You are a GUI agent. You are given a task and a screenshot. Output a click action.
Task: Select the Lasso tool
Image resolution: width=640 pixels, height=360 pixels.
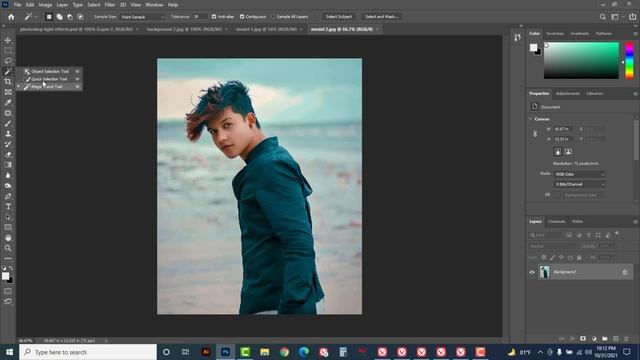pyautogui.click(x=8, y=60)
